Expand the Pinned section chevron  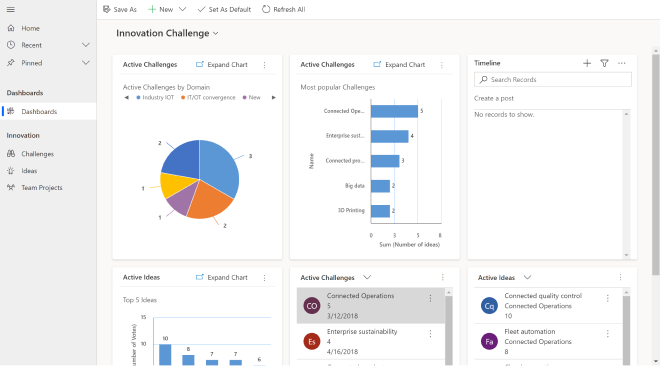85,63
